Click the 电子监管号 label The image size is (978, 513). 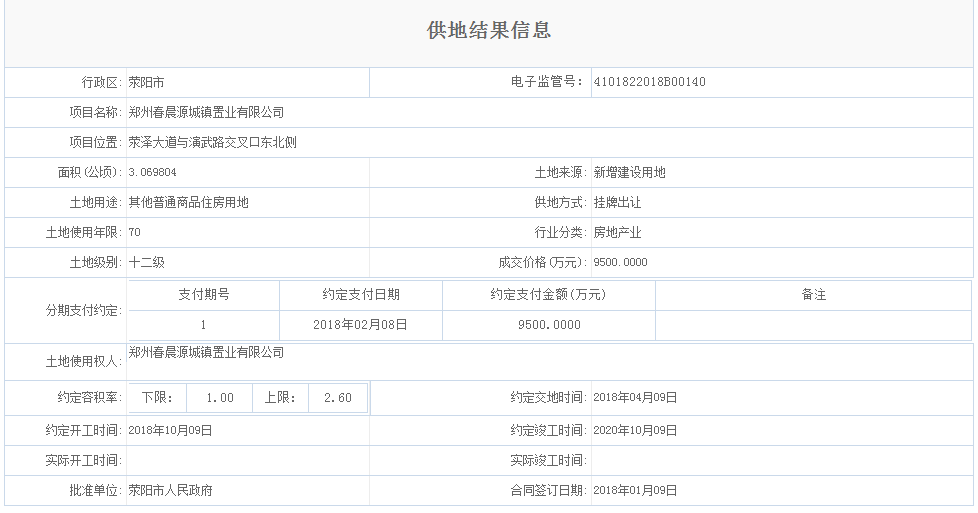click(547, 82)
